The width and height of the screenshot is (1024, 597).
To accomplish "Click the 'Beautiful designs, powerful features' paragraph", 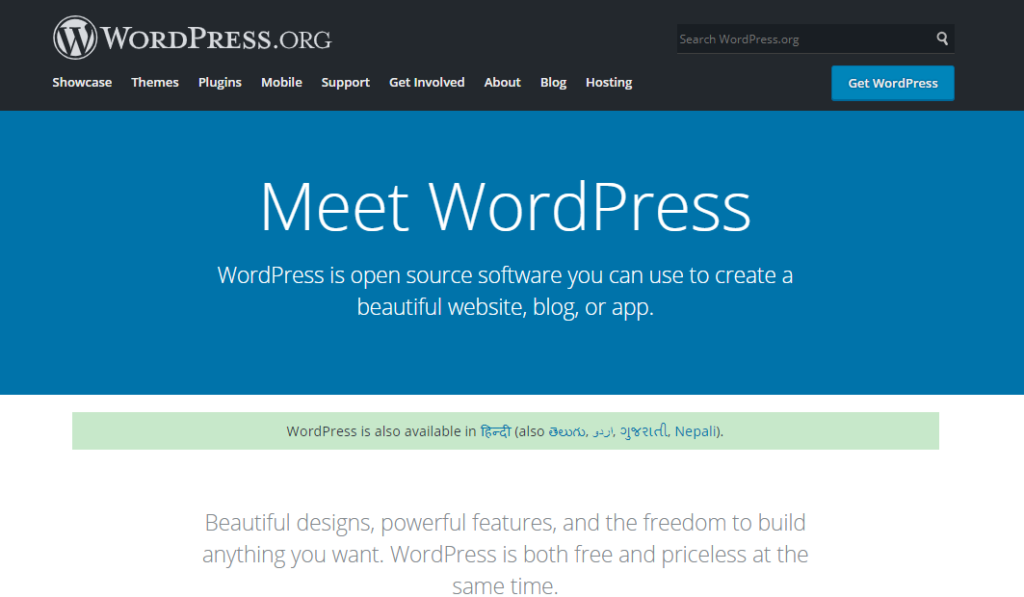I will tap(505, 554).
